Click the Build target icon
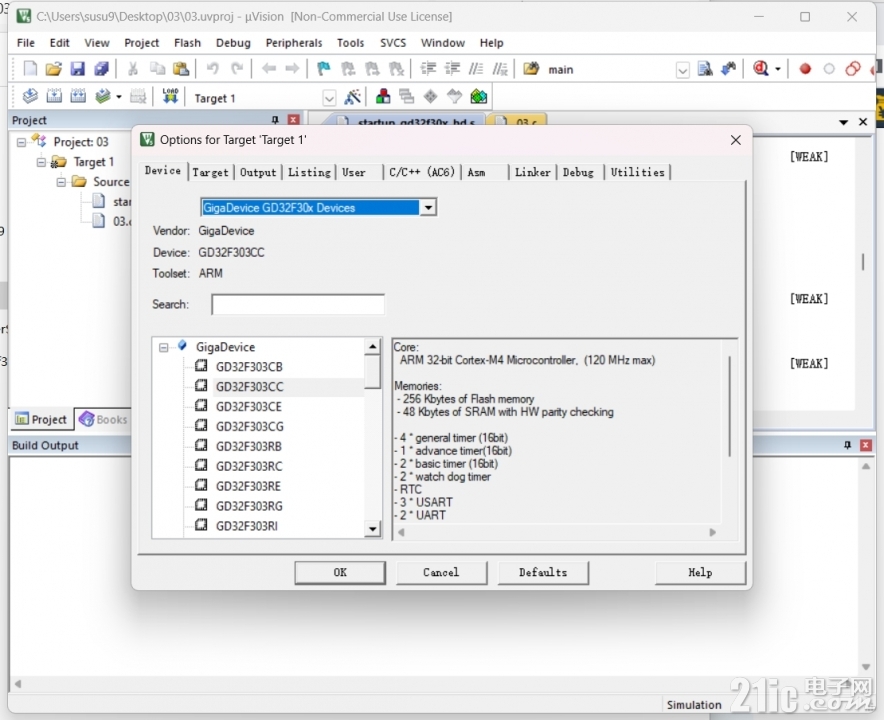The height and width of the screenshot is (720, 884). pyautogui.click(x=54, y=96)
